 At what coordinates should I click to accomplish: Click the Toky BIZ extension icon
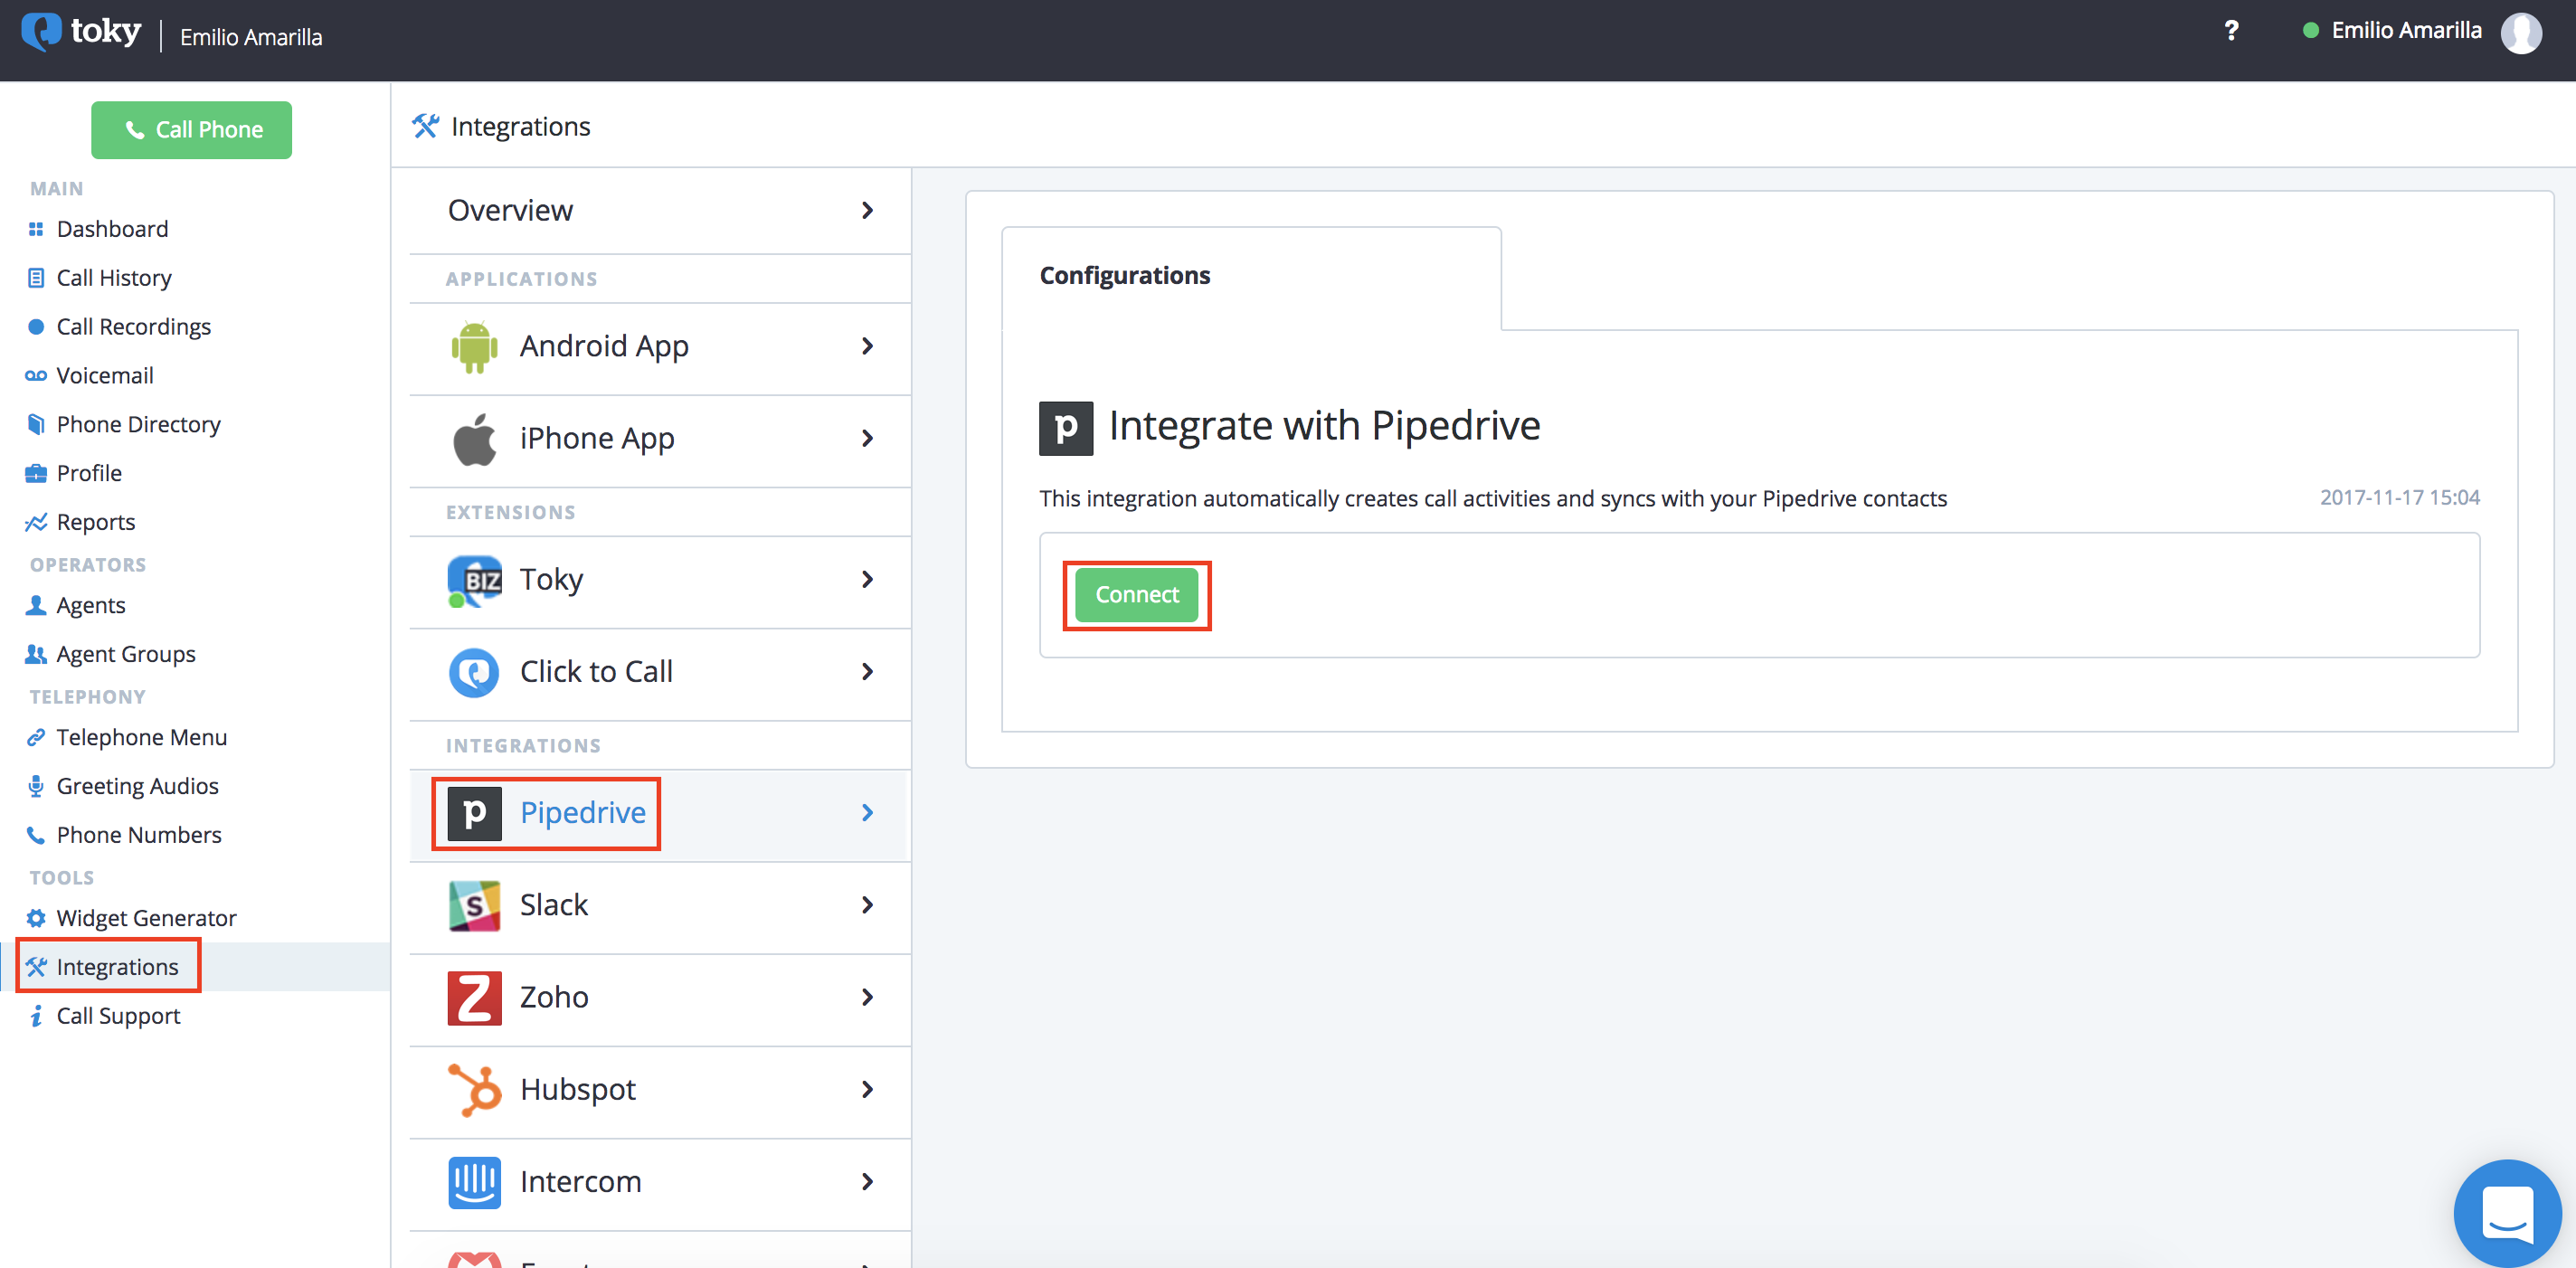[x=474, y=580]
